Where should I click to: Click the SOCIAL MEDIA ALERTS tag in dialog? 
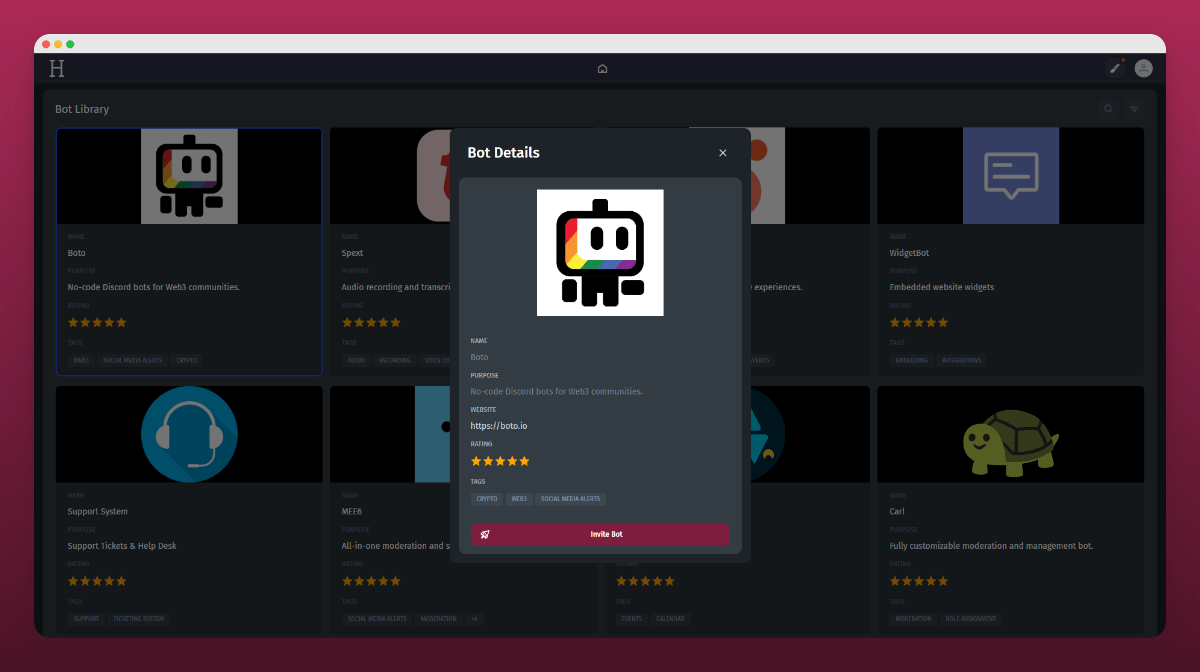570,499
